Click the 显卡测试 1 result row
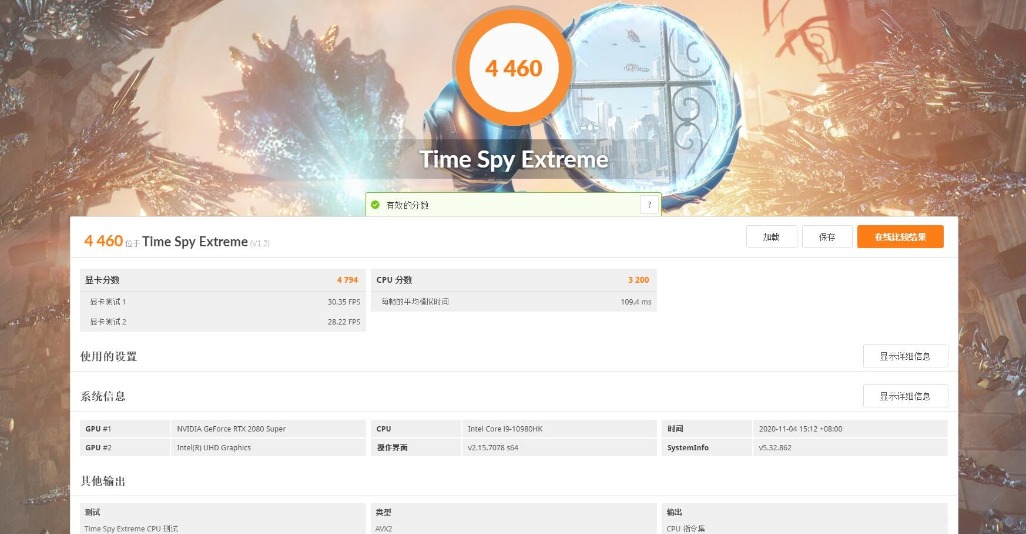The image size is (1026, 534). [x=222, y=302]
